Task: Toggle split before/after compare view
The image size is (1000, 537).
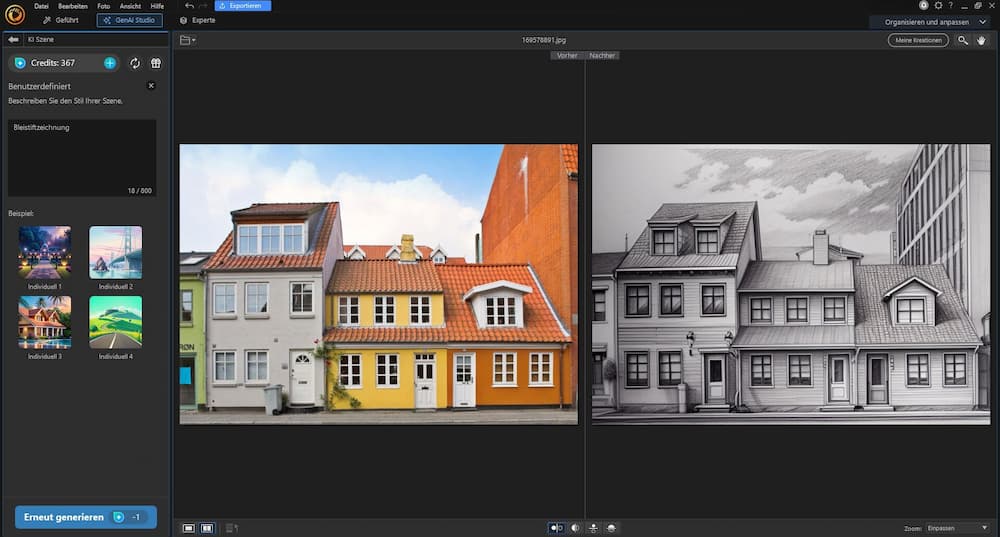Action: pos(575,528)
